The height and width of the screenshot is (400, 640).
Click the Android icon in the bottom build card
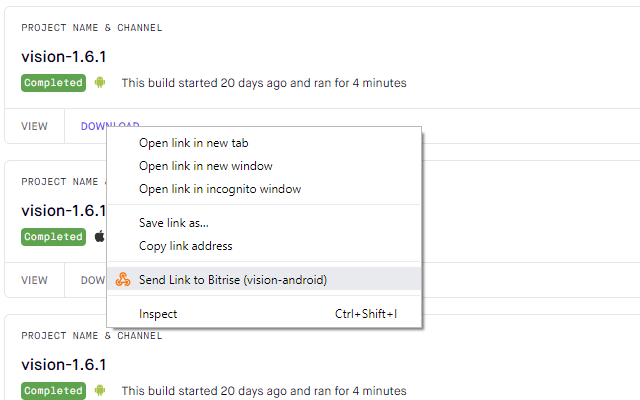[x=100, y=391]
